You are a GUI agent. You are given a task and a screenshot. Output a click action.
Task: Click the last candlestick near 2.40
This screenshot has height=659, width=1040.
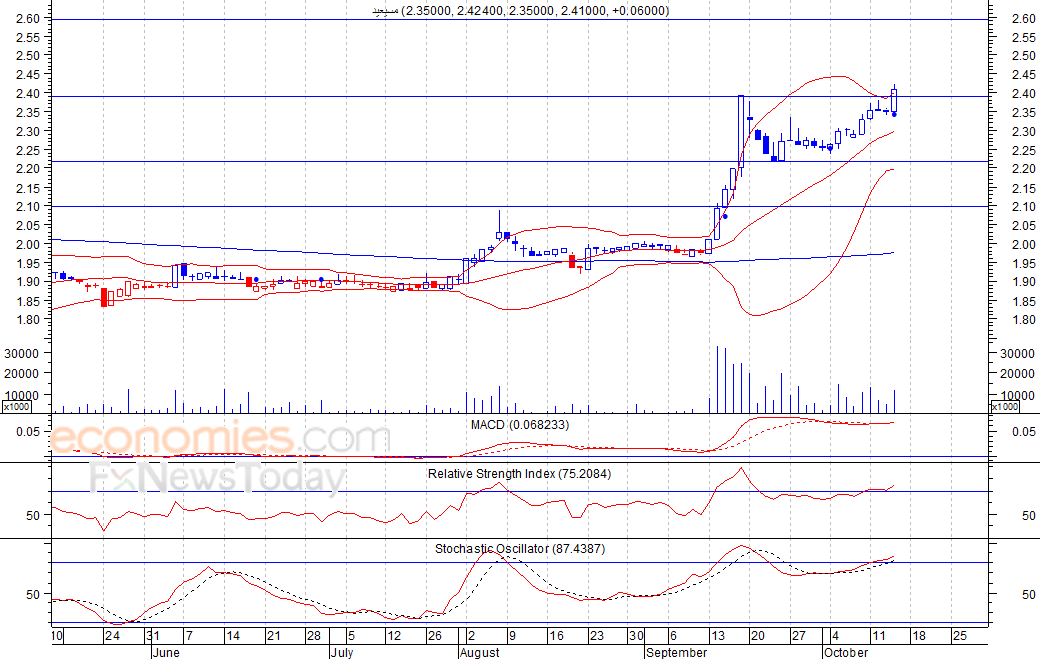(x=895, y=100)
